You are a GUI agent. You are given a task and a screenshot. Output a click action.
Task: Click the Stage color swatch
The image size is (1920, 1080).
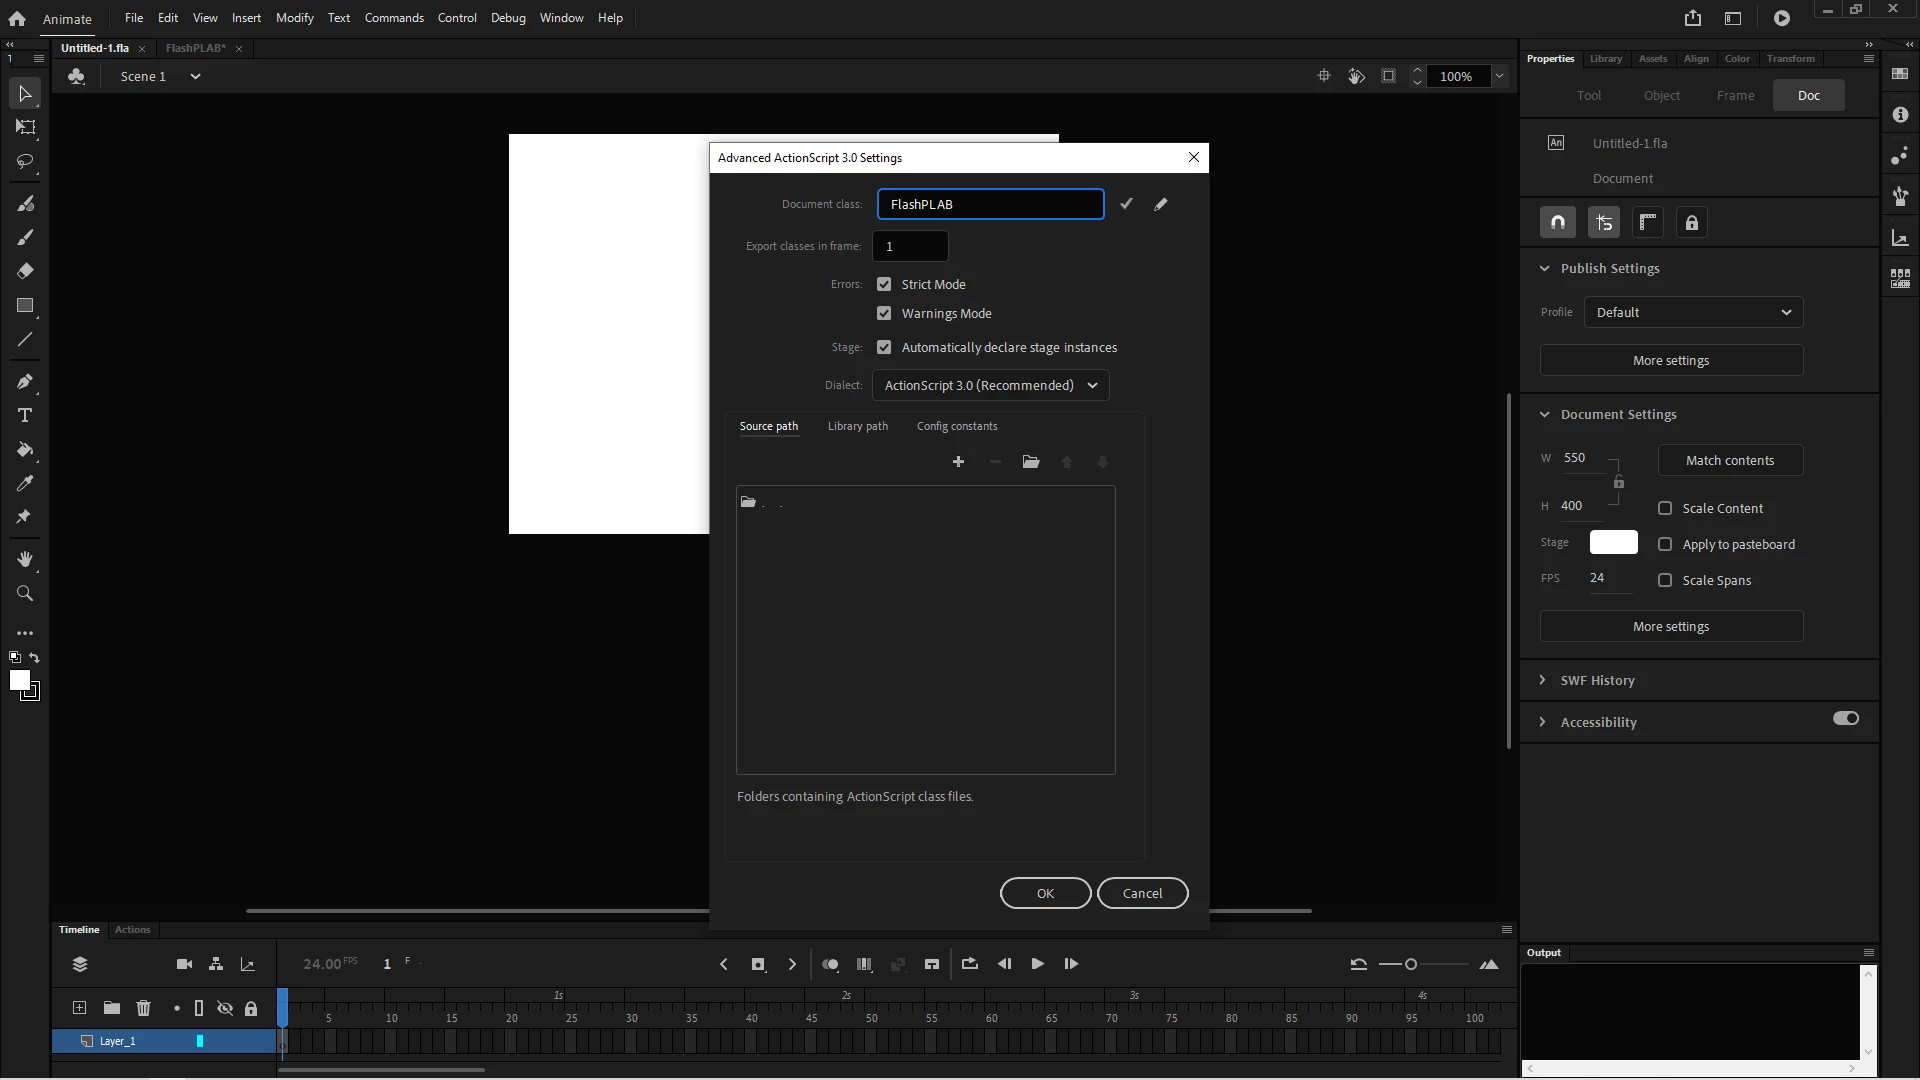pyautogui.click(x=1613, y=543)
